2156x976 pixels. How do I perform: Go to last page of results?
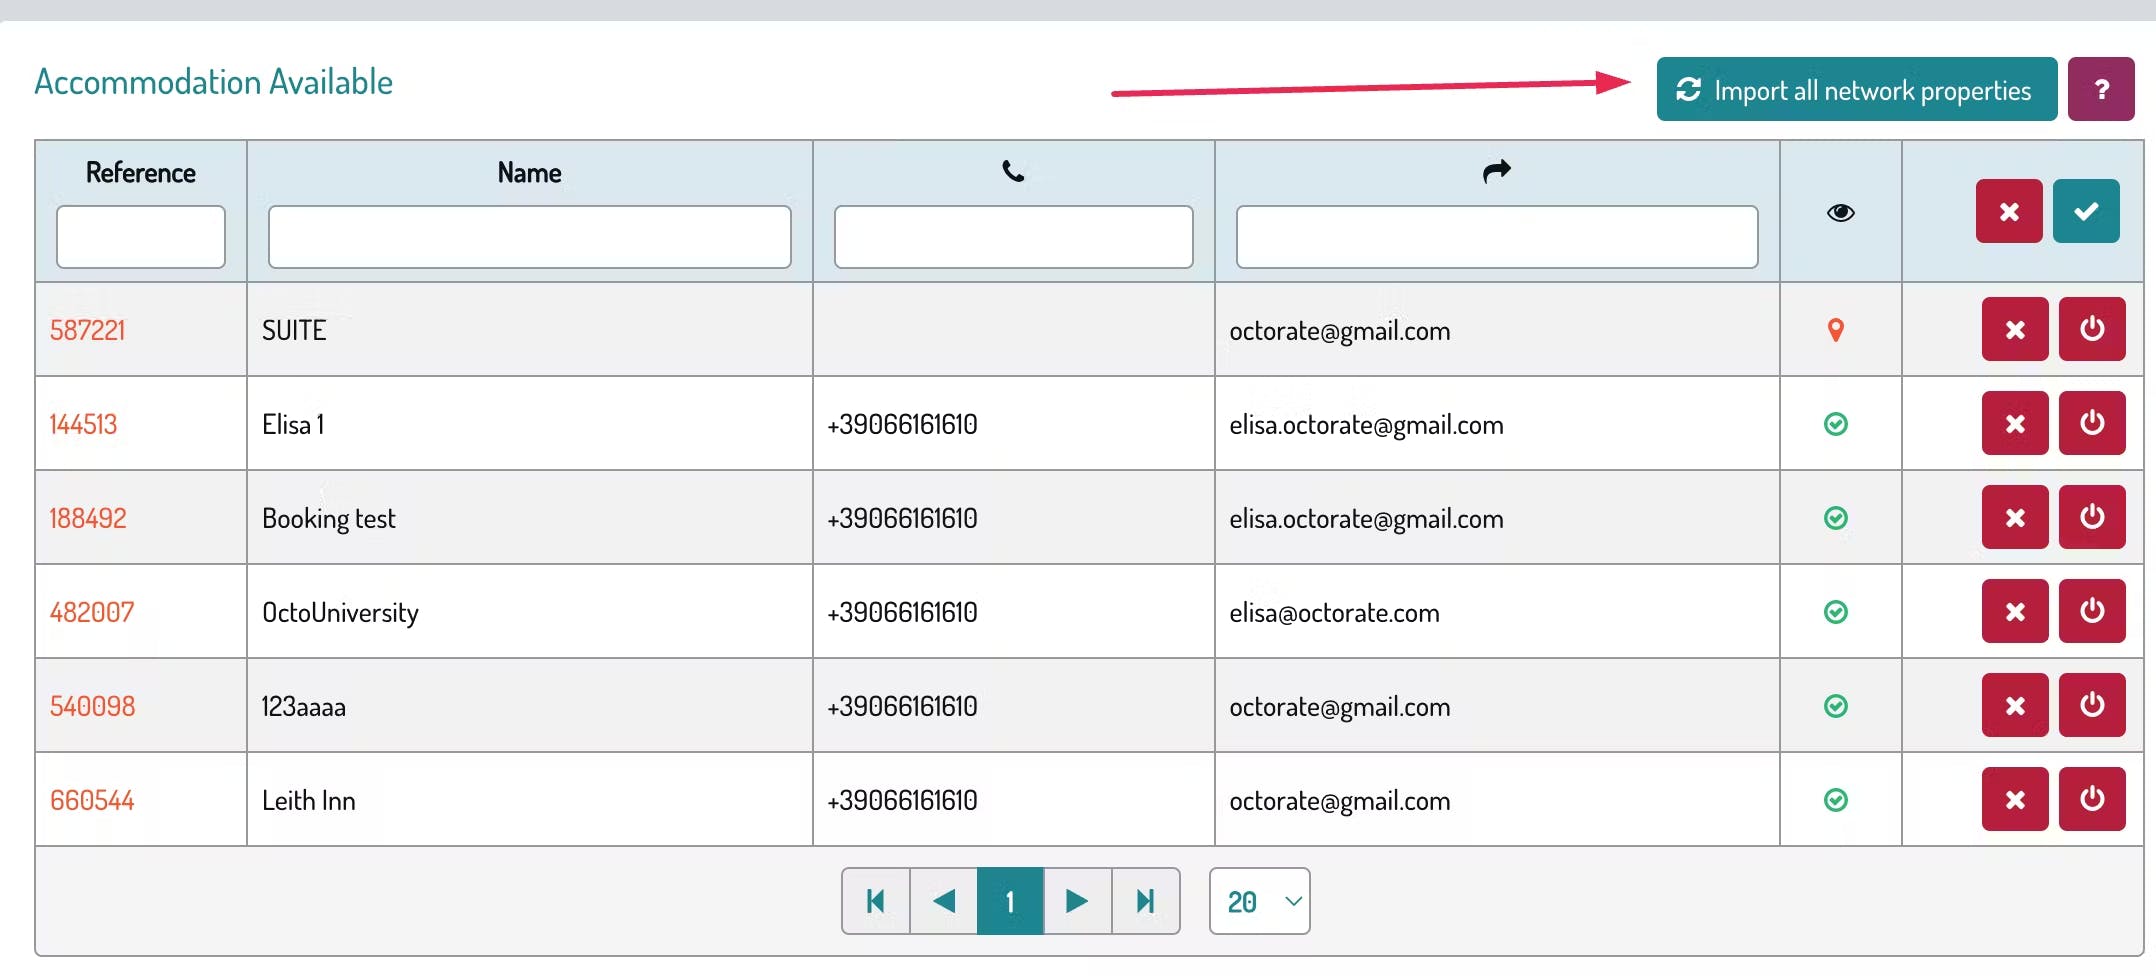click(x=1145, y=901)
